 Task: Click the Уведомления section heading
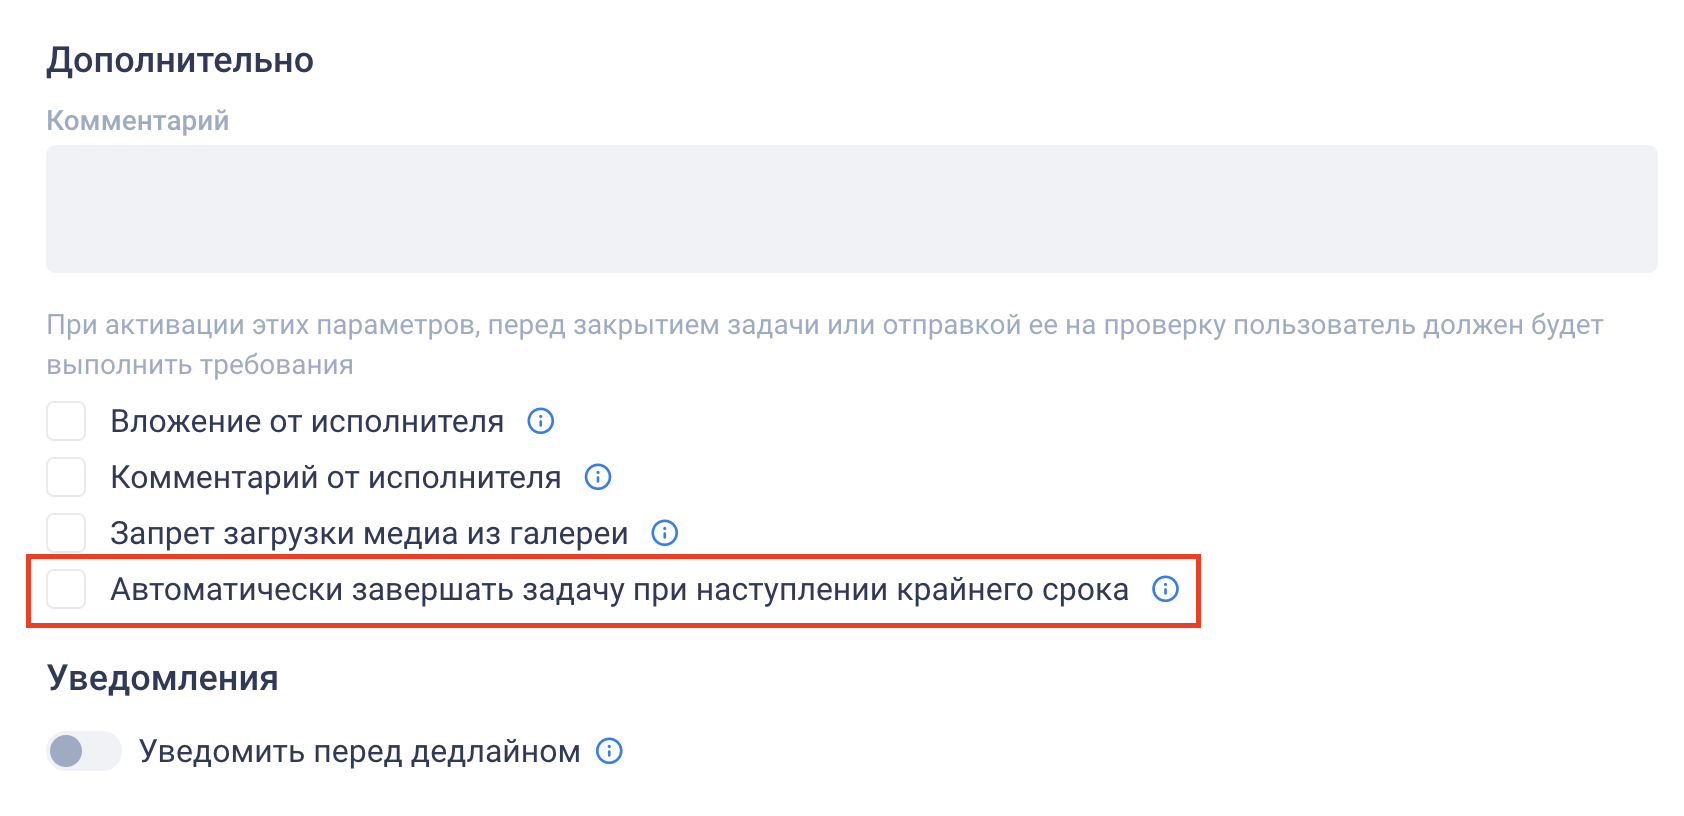tap(163, 678)
